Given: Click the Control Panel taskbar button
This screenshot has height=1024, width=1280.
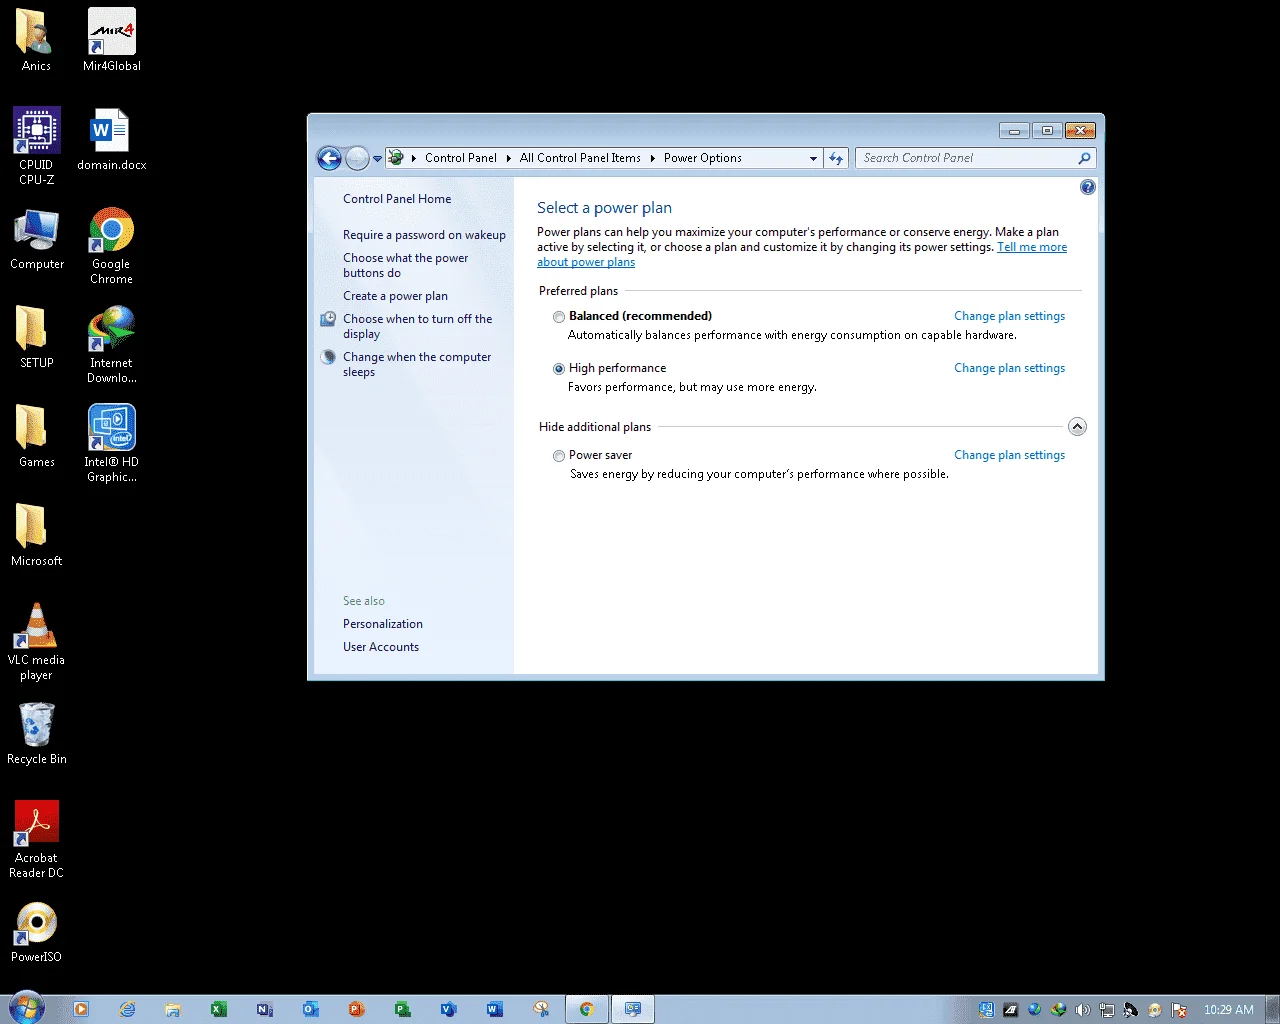Looking at the screenshot, I should [x=633, y=1009].
